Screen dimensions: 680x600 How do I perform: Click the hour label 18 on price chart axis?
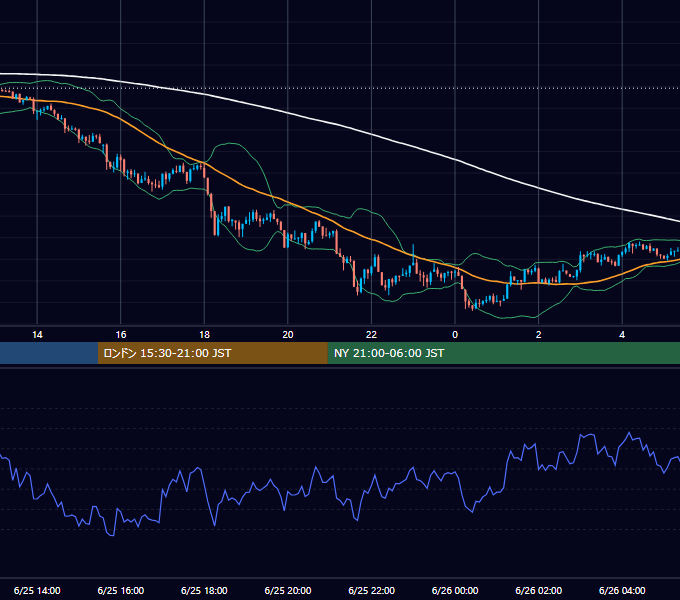[204, 335]
